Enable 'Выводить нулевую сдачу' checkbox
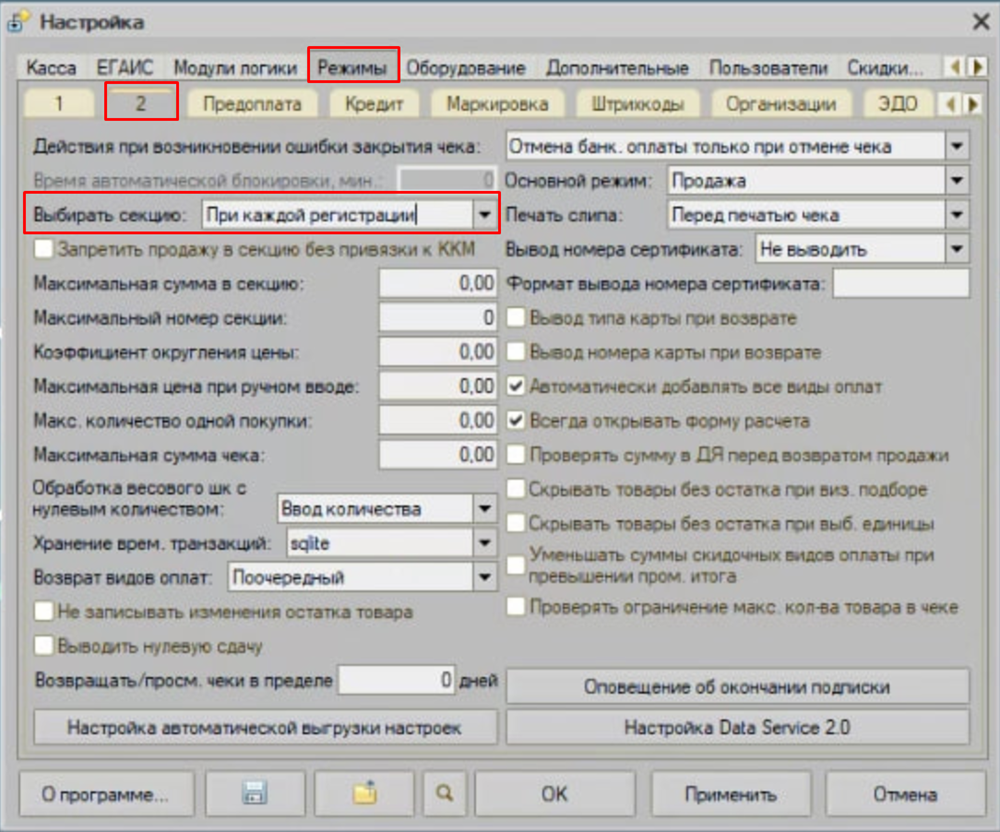 pyautogui.click(x=44, y=646)
